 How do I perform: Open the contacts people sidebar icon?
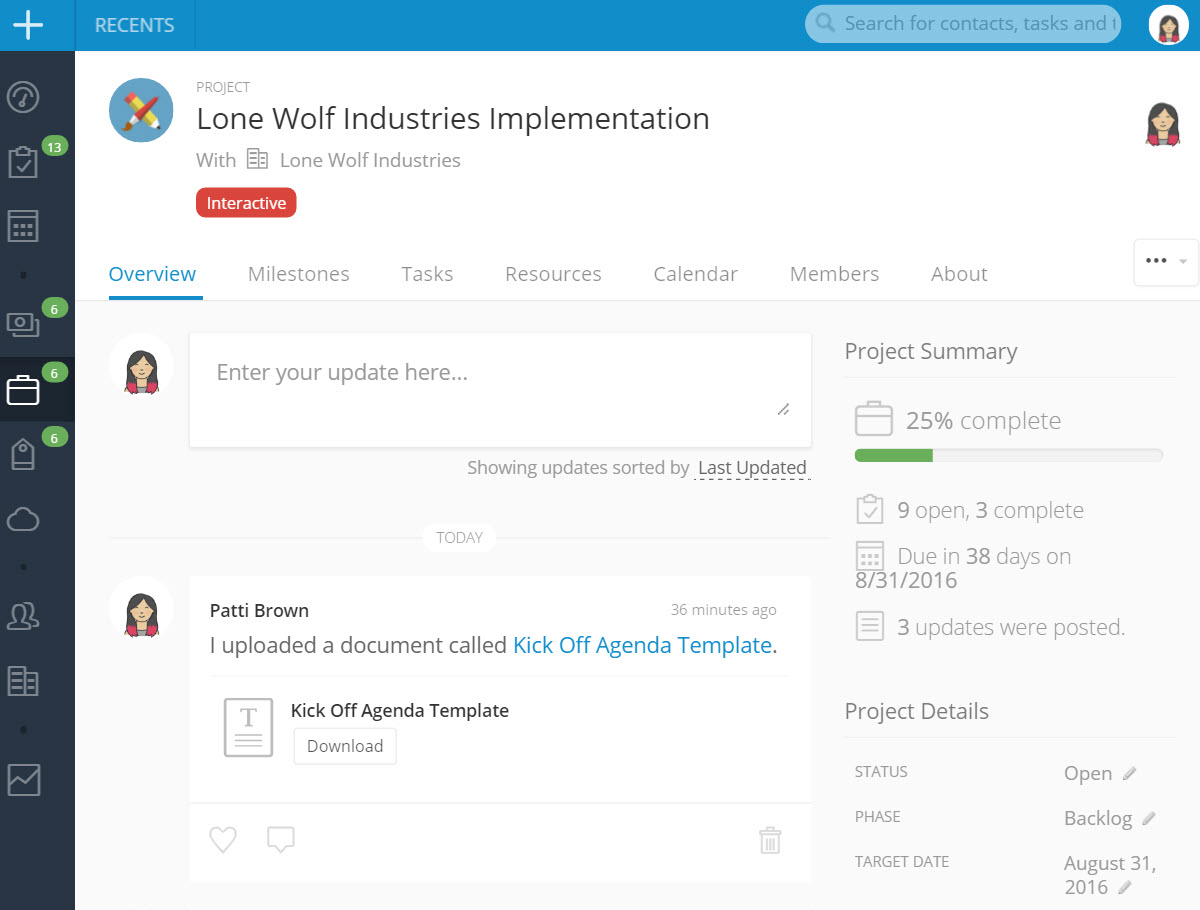pos(23,616)
